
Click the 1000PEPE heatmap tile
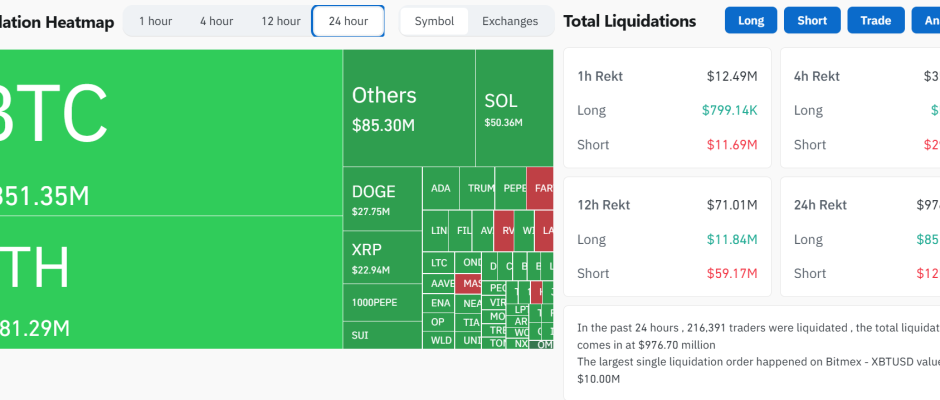point(382,302)
